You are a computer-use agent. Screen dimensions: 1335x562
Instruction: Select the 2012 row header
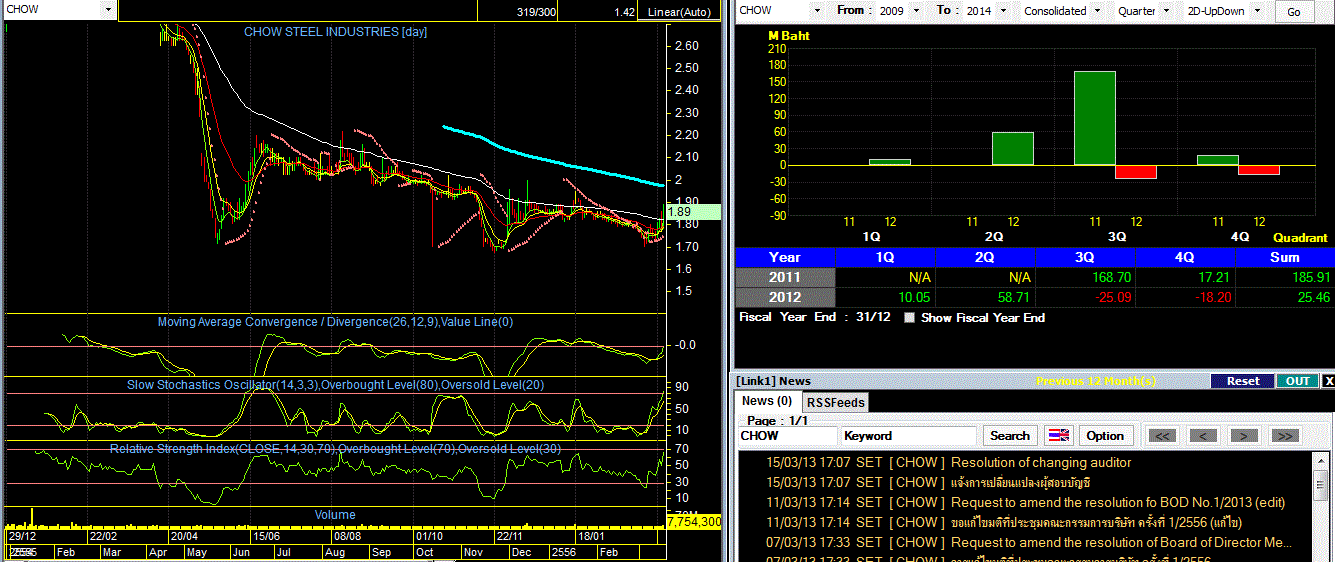pos(785,297)
